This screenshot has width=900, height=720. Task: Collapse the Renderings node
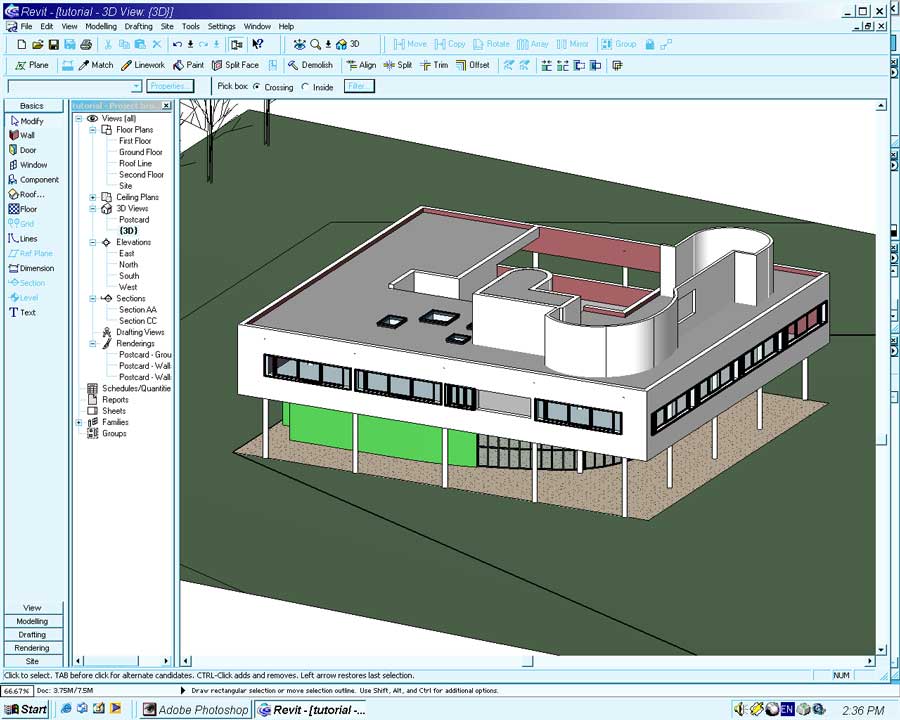pos(92,343)
